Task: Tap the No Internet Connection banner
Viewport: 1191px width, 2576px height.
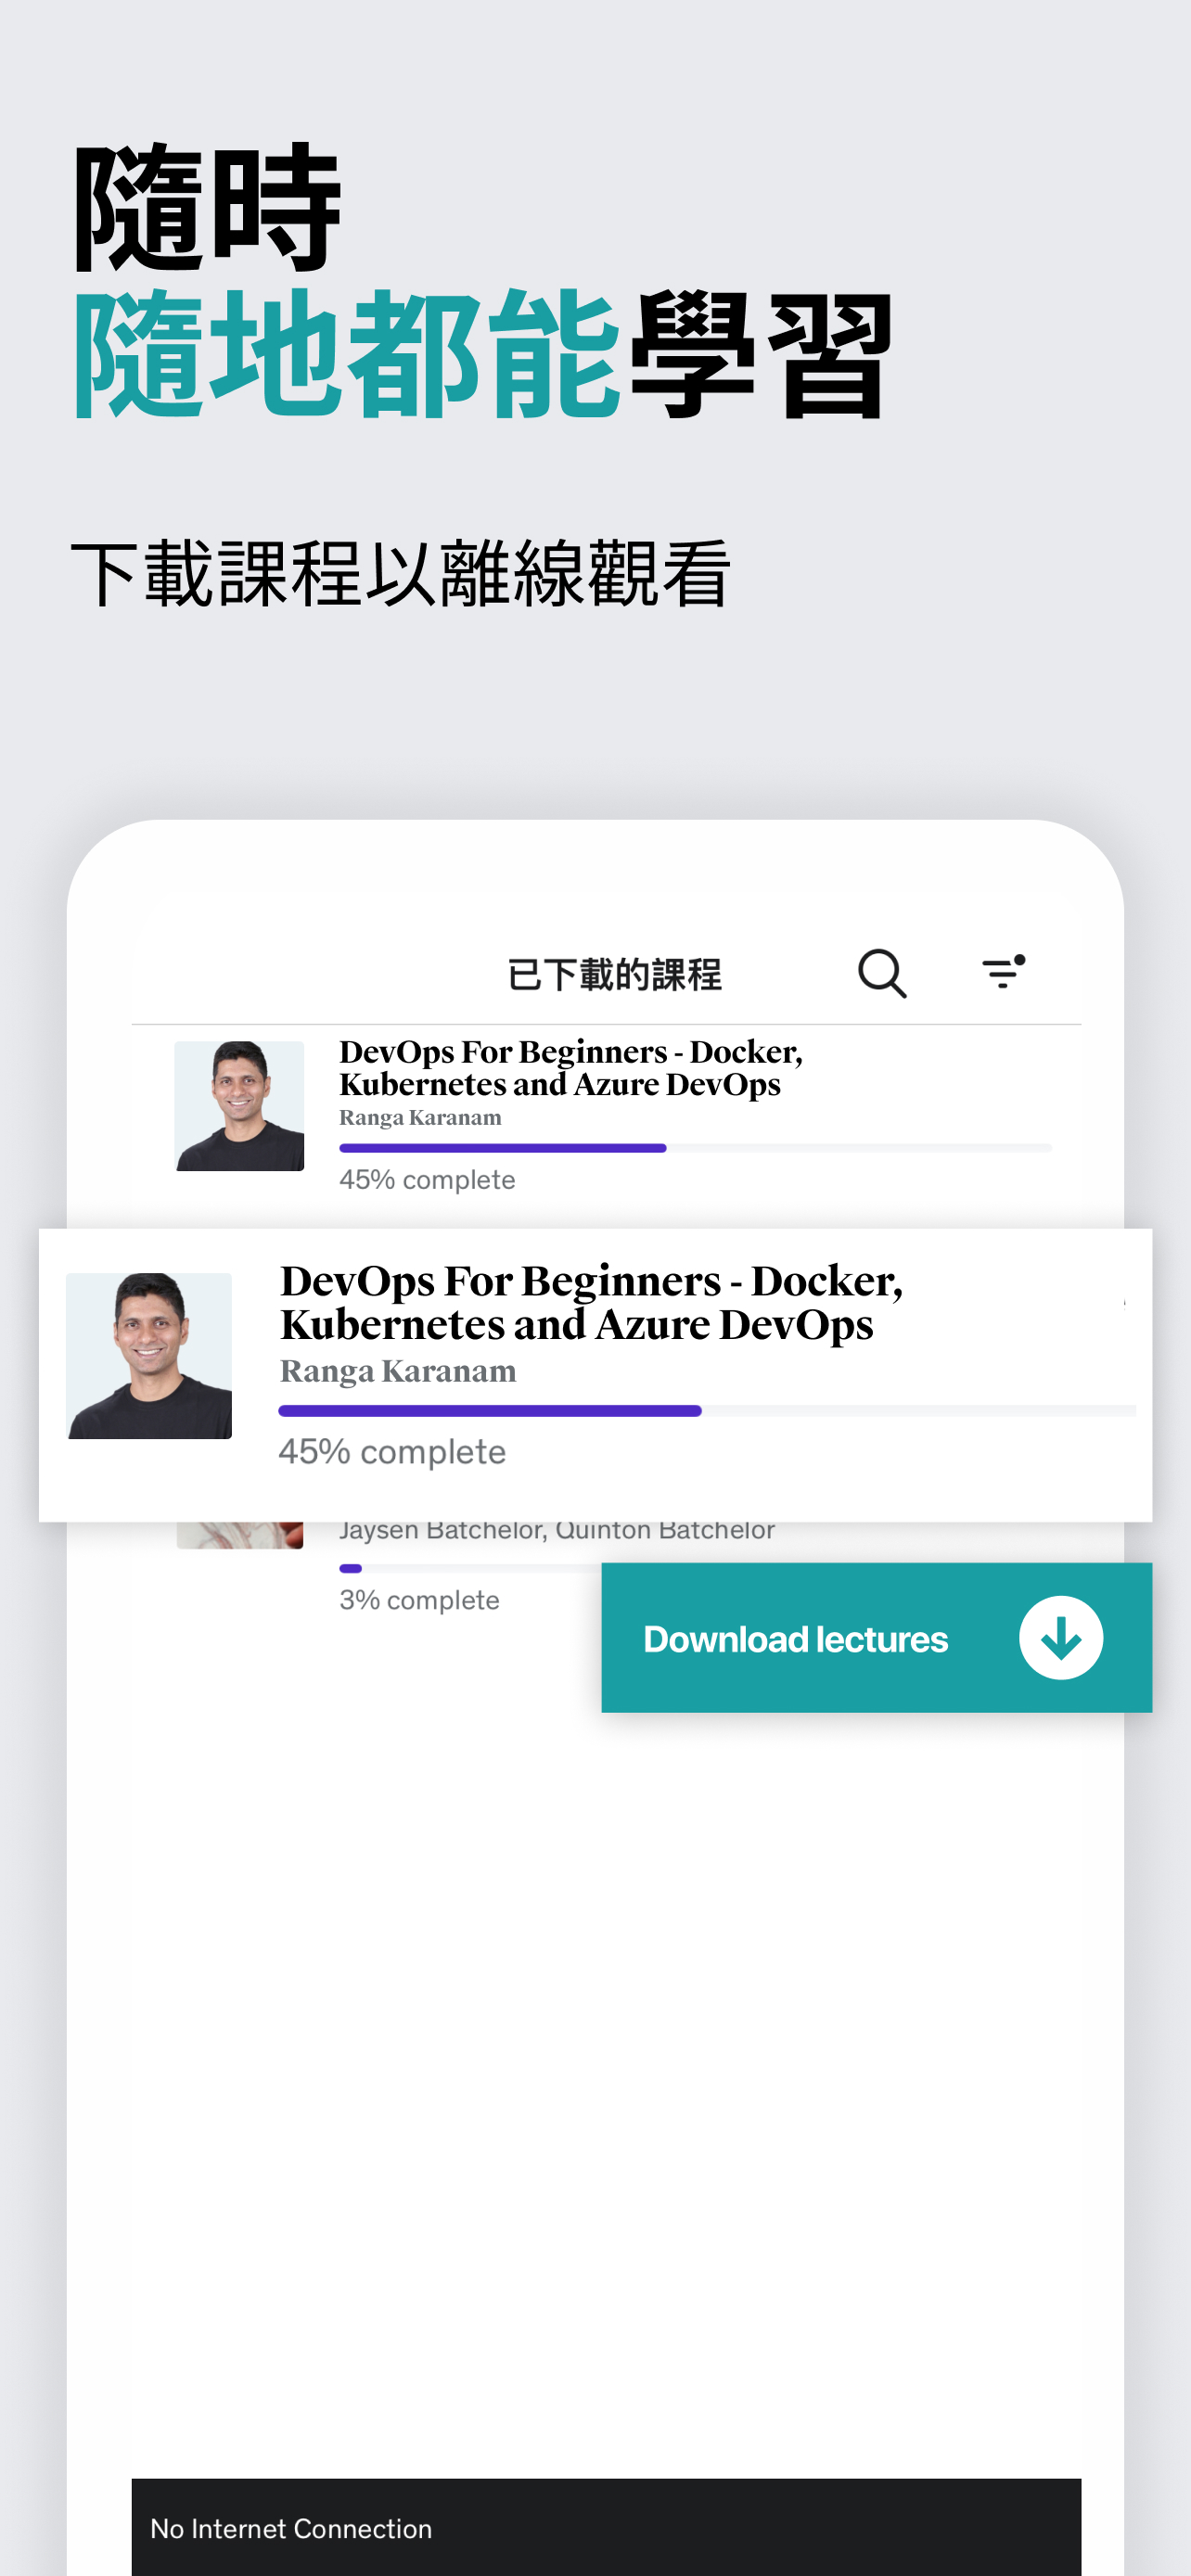Action: click(x=606, y=2526)
